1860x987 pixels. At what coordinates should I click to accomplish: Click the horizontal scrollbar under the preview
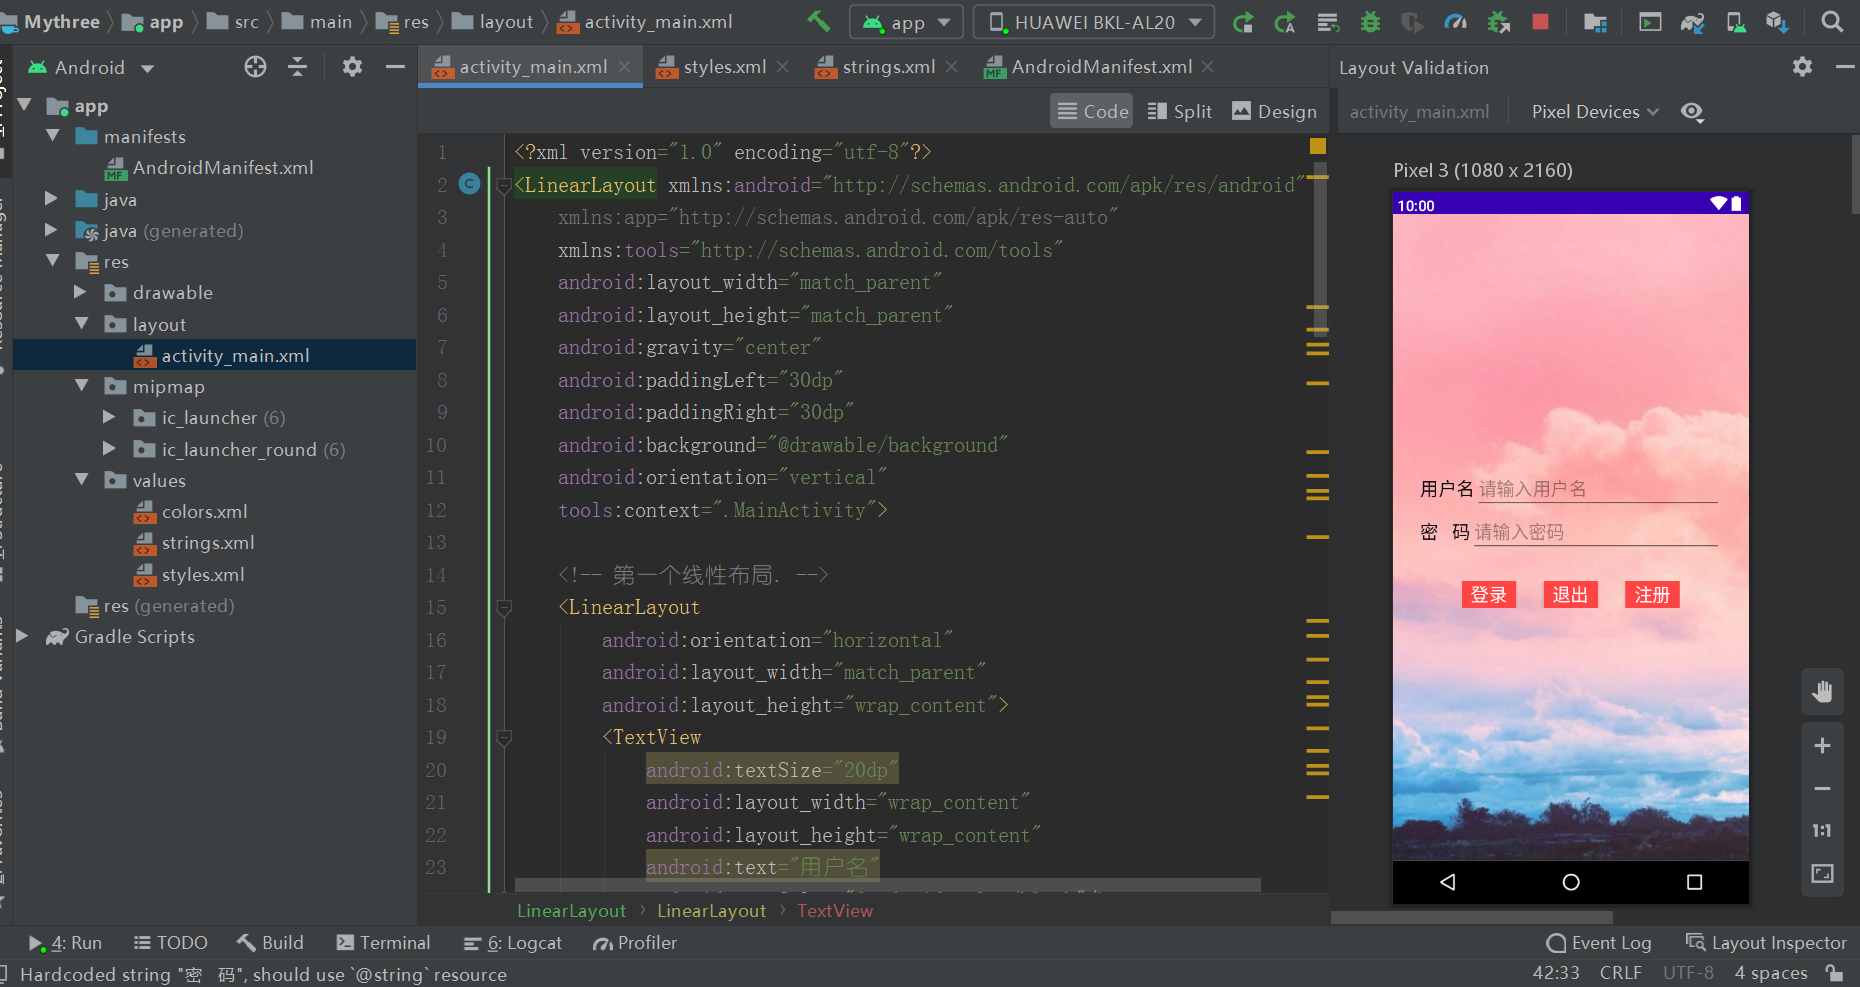coord(1471,917)
